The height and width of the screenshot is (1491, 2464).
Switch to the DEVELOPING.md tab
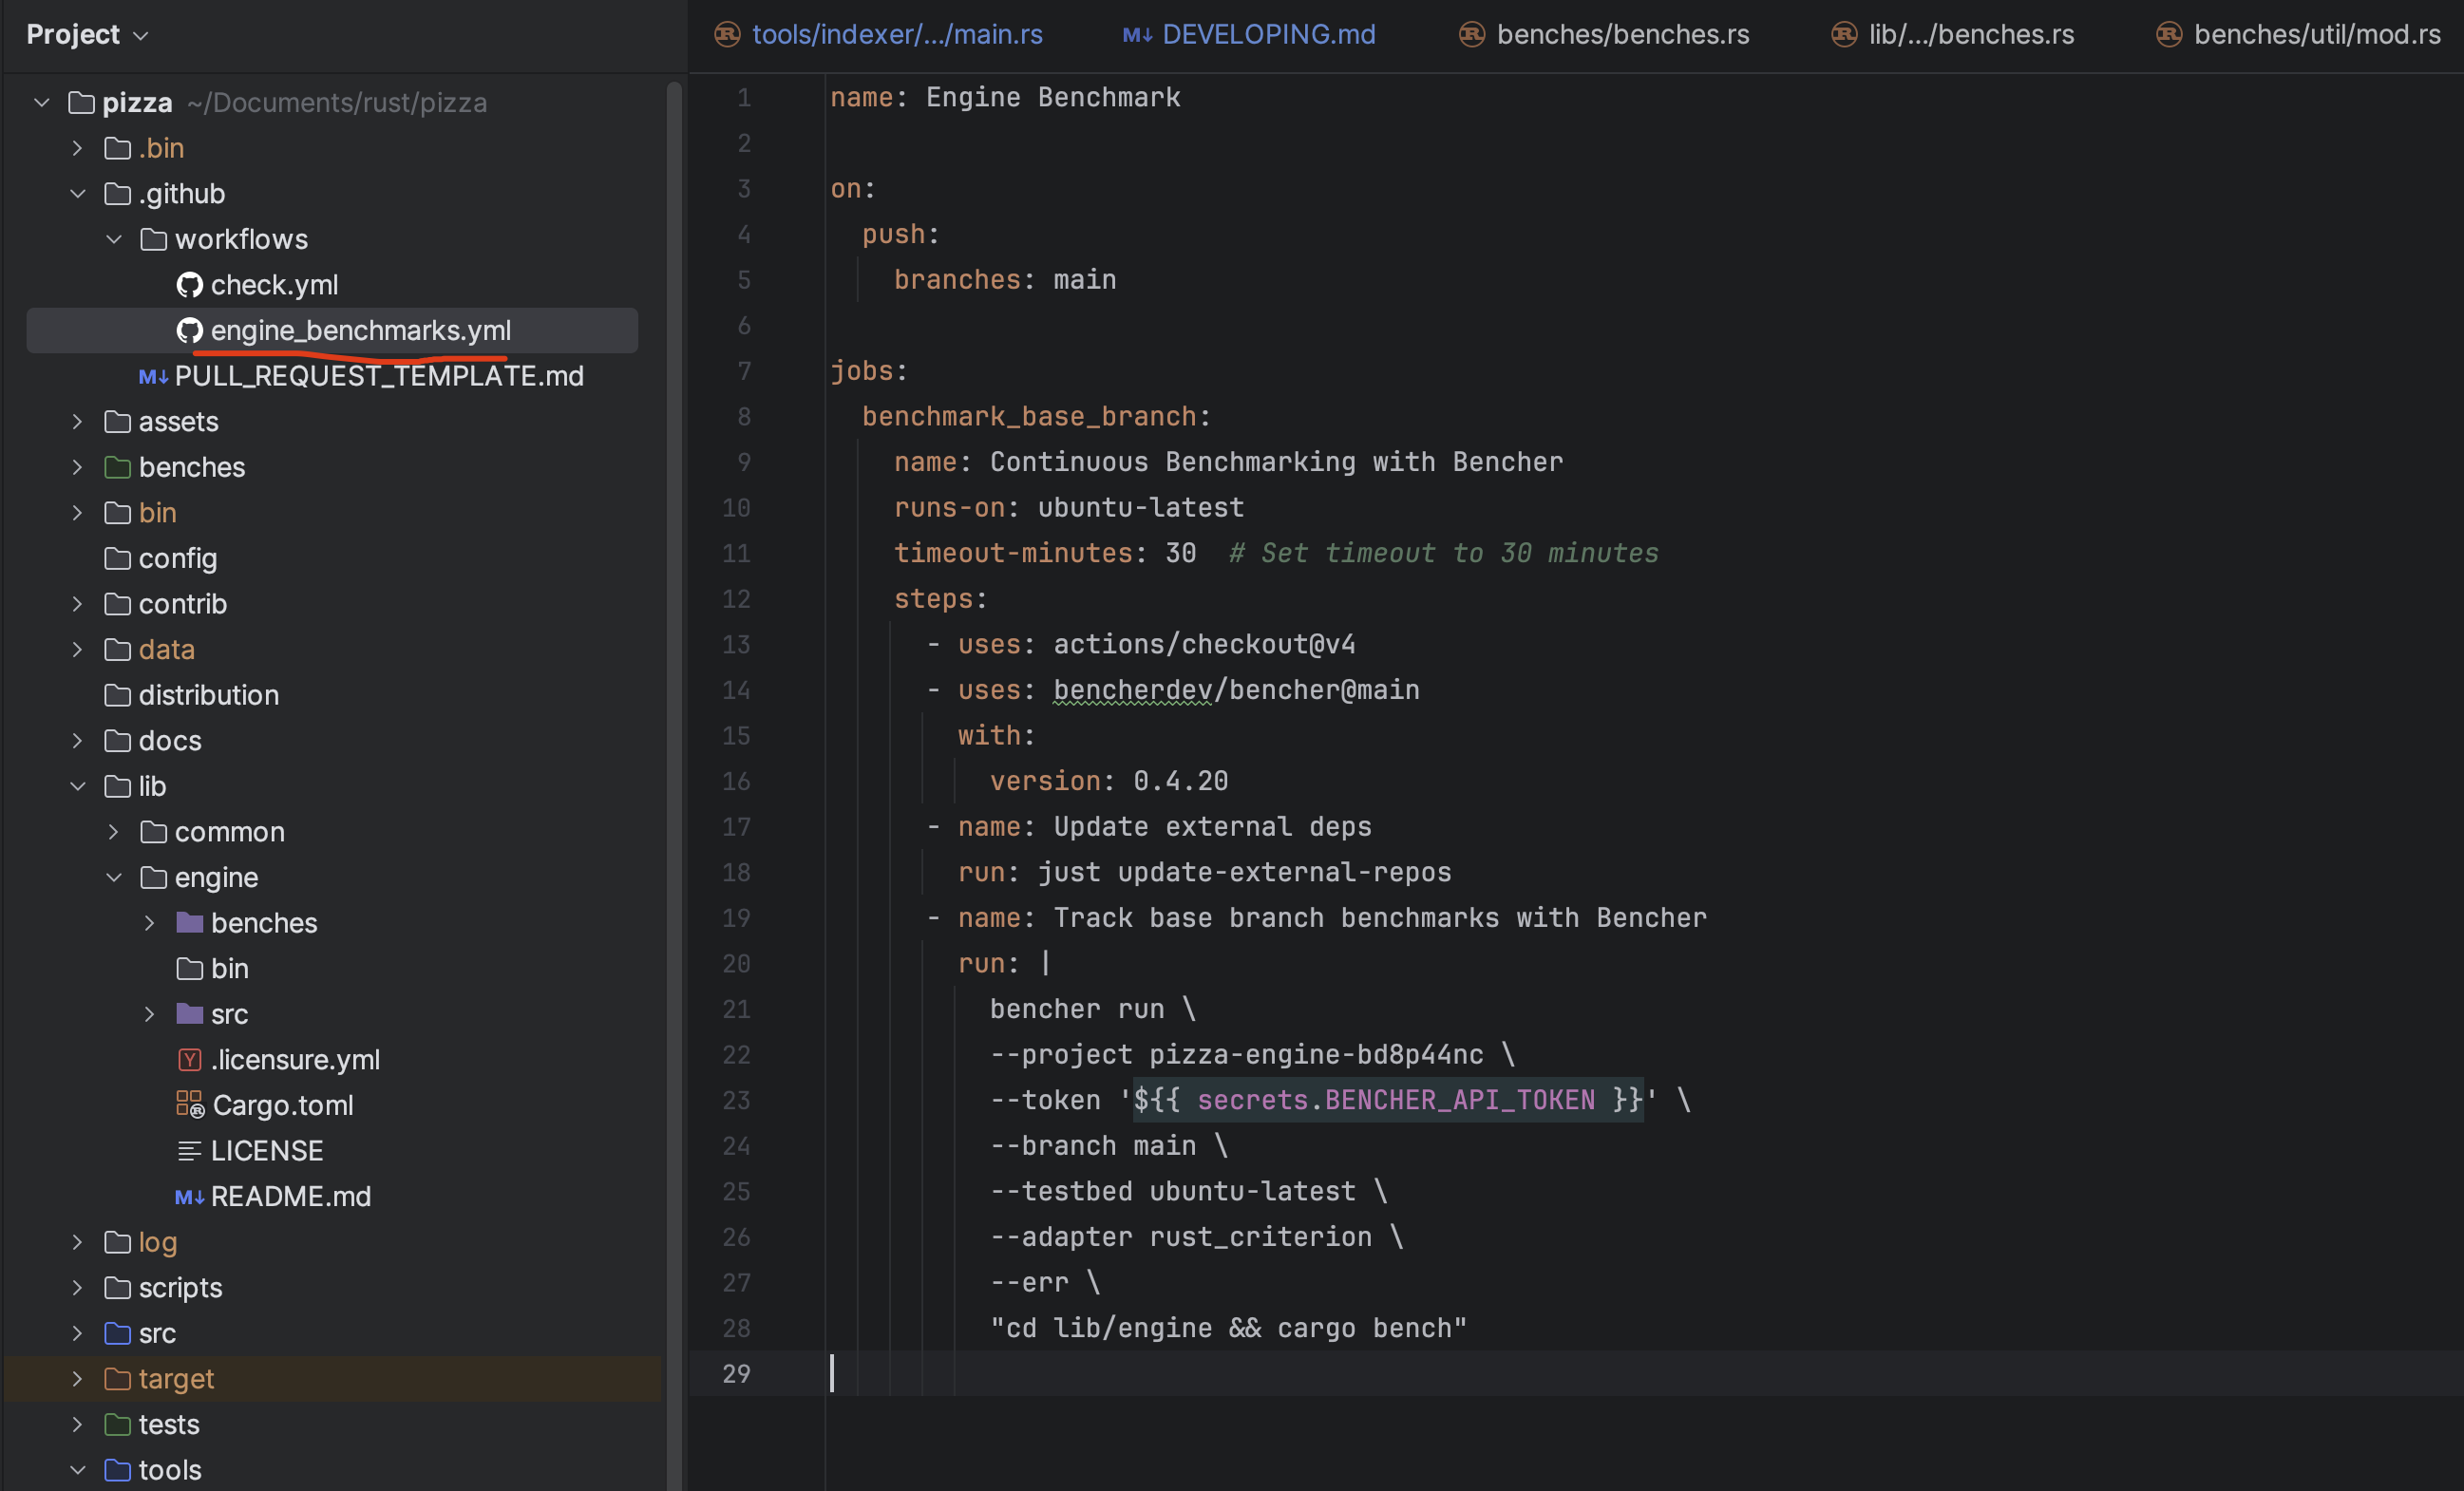coord(1248,34)
